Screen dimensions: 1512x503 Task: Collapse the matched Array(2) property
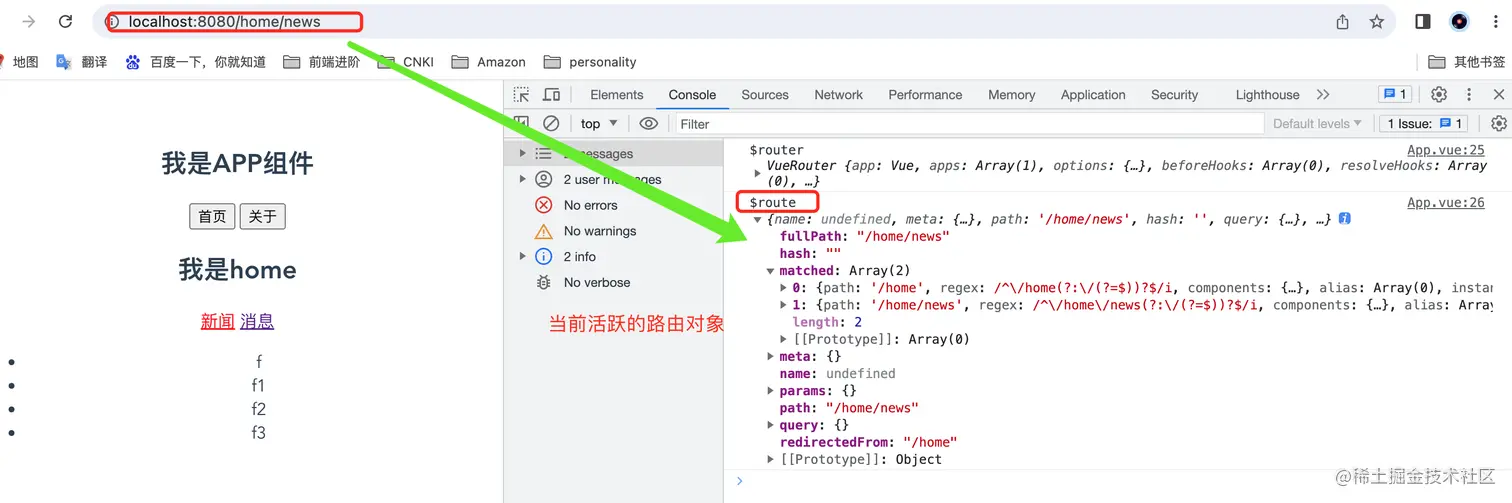(x=770, y=271)
